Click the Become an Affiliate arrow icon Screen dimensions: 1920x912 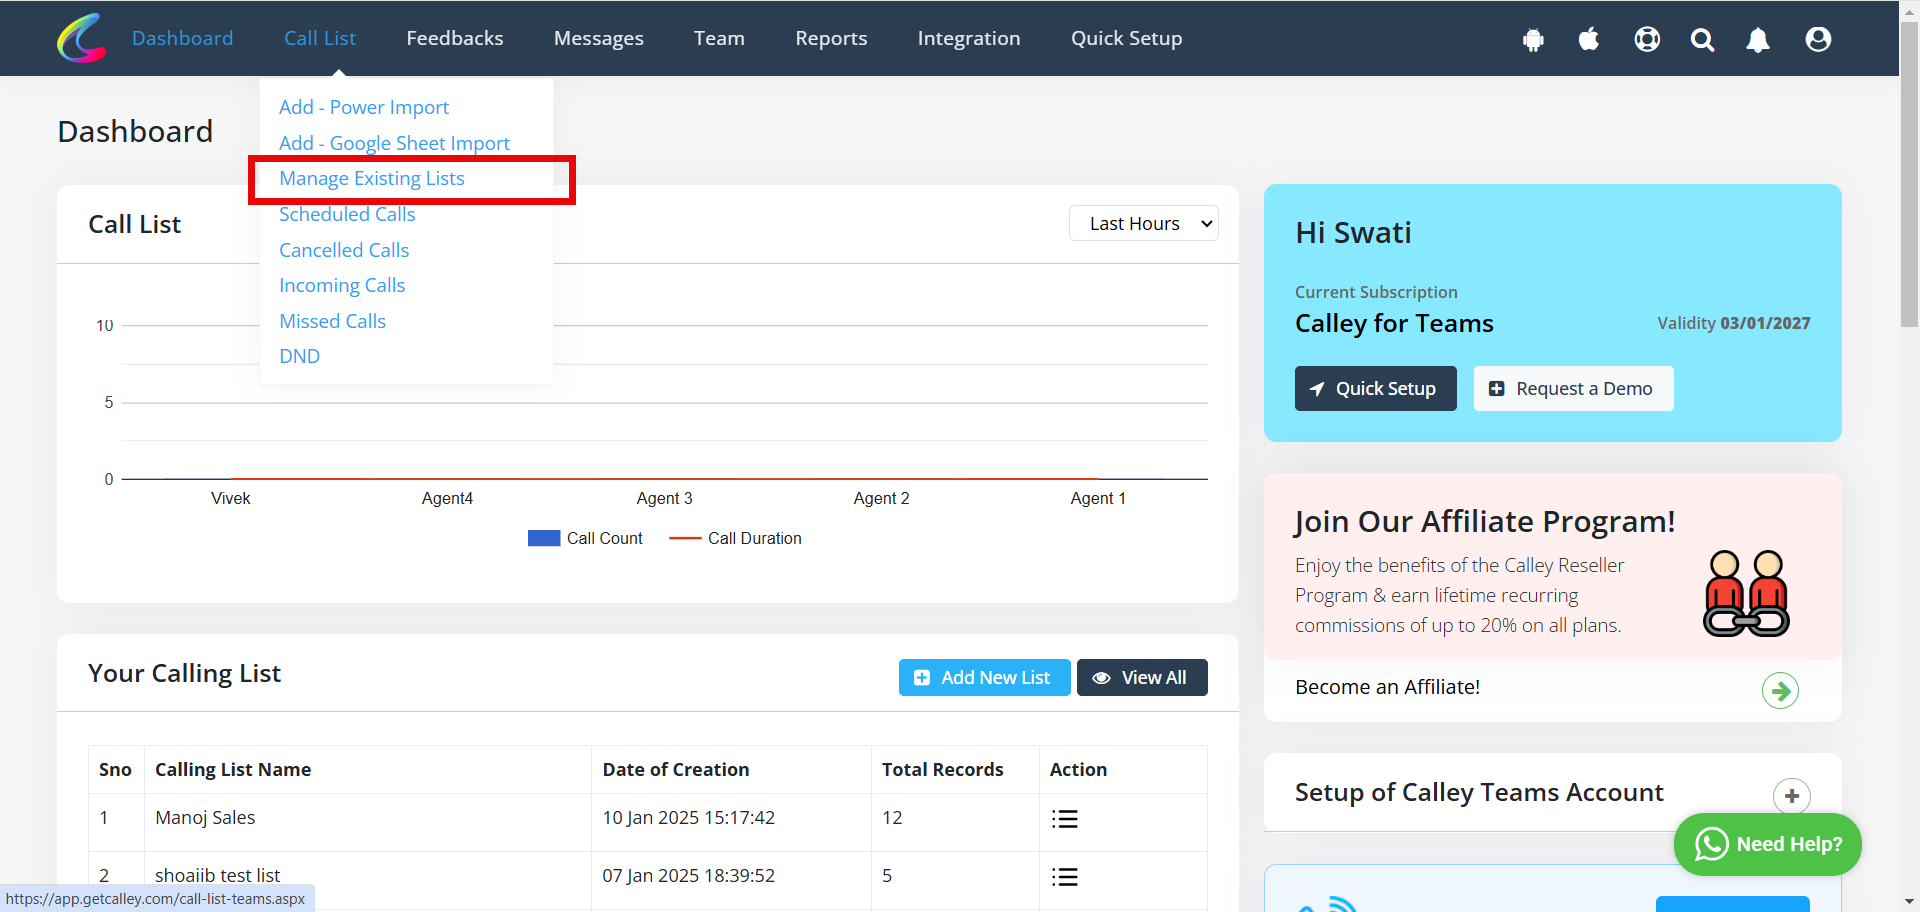tap(1780, 690)
